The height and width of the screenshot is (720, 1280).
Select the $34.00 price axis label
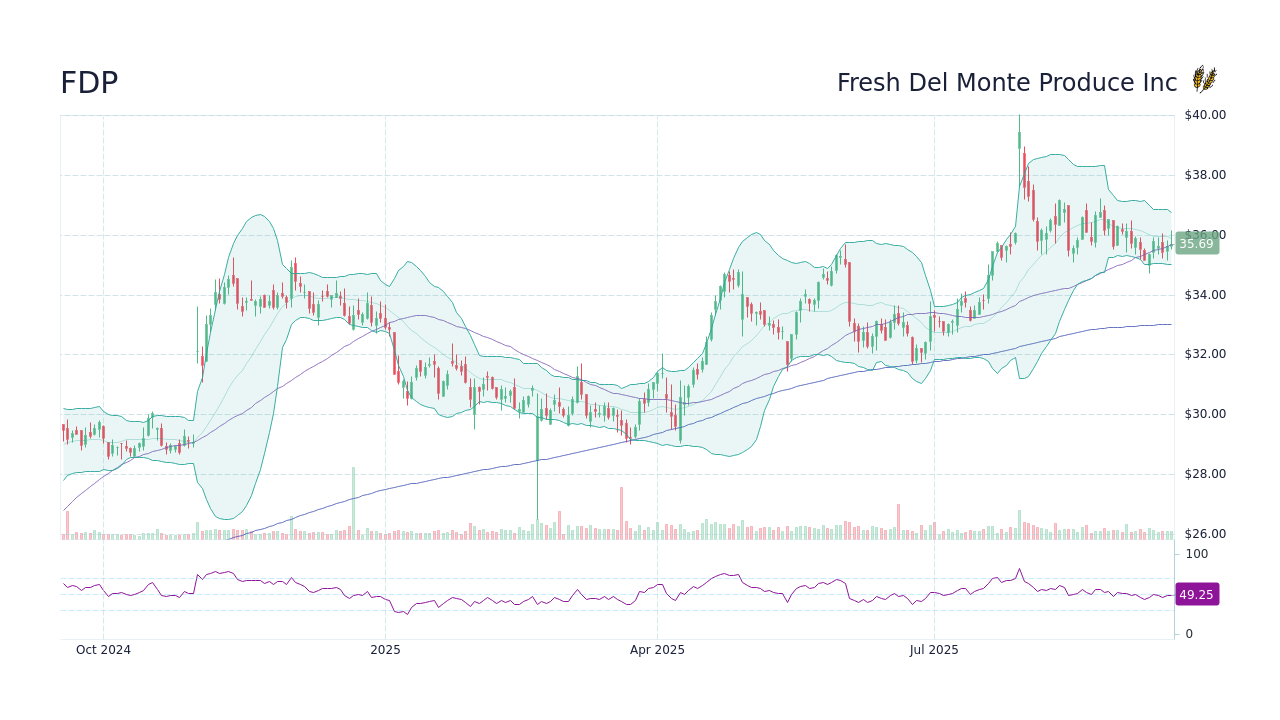(x=1205, y=295)
